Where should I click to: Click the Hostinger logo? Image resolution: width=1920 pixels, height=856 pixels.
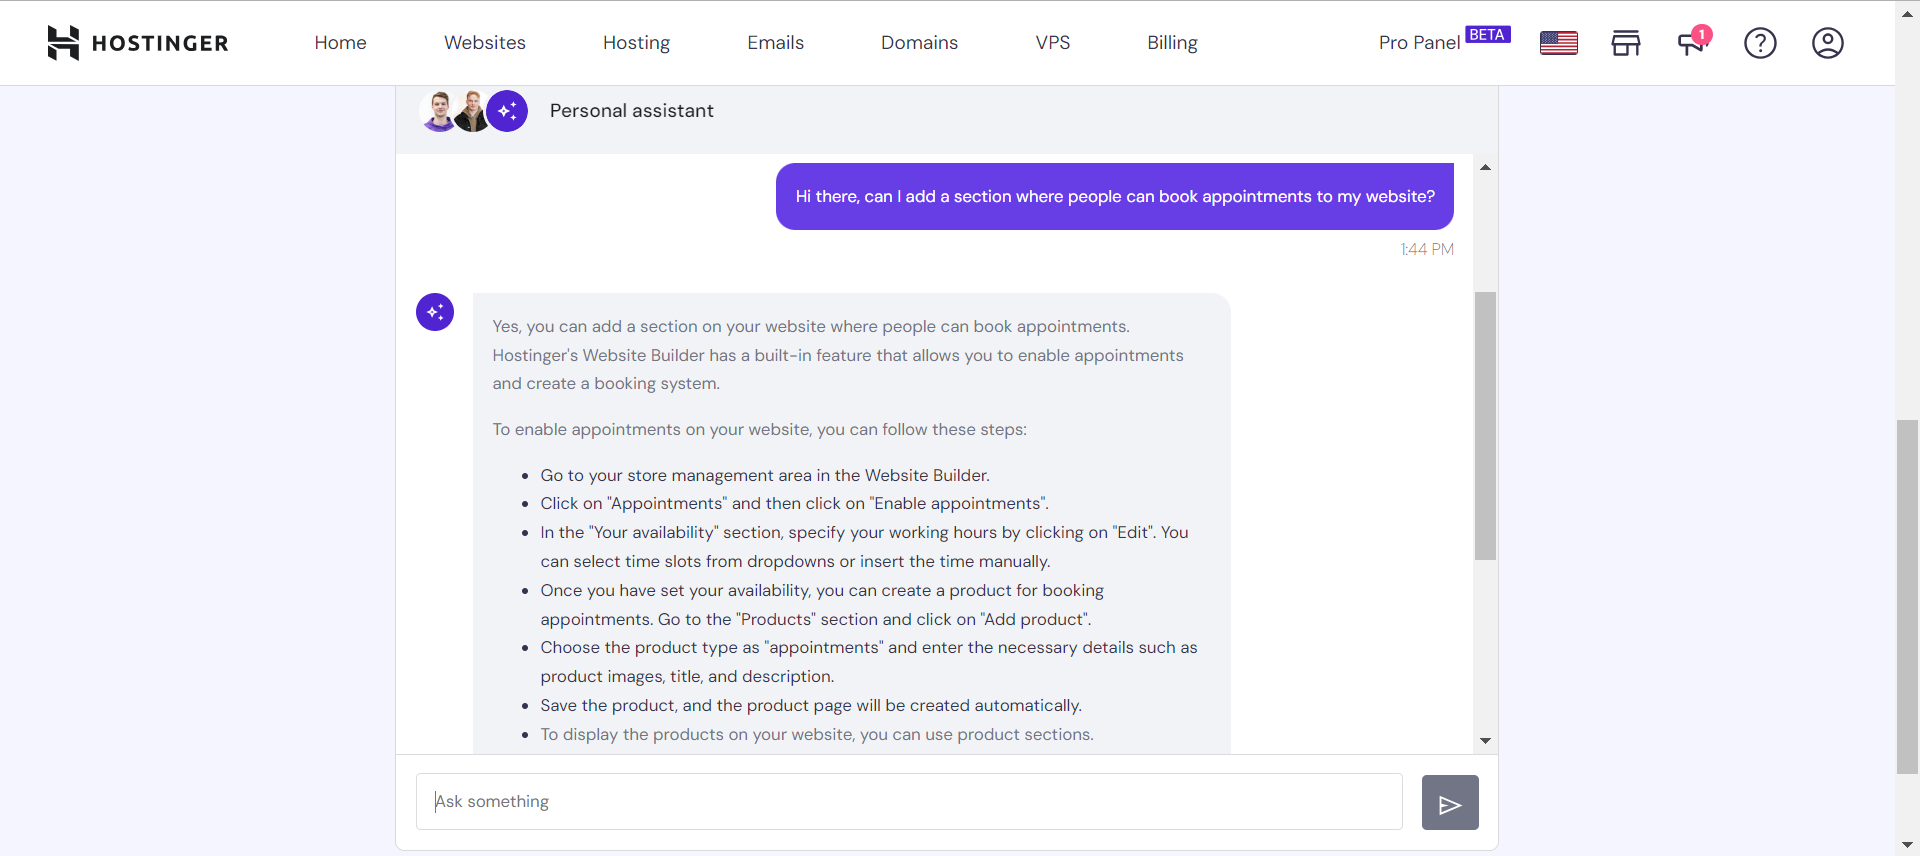pos(138,43)
